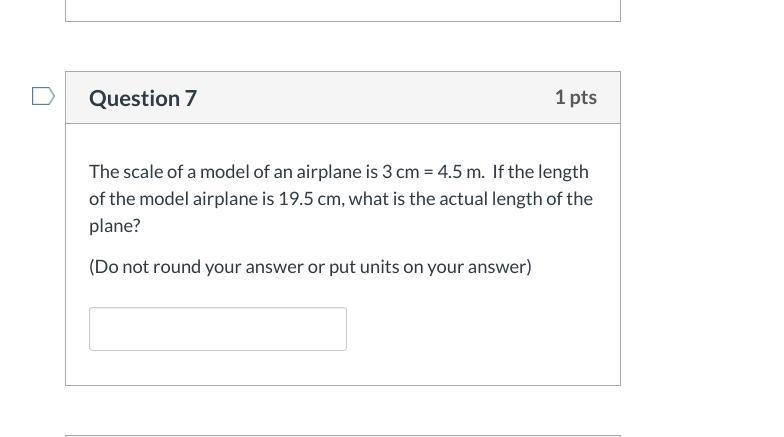This screenshot has width=784, height=437.
Task: Click blank area right of answer field
Action: [x=480, y=329]
